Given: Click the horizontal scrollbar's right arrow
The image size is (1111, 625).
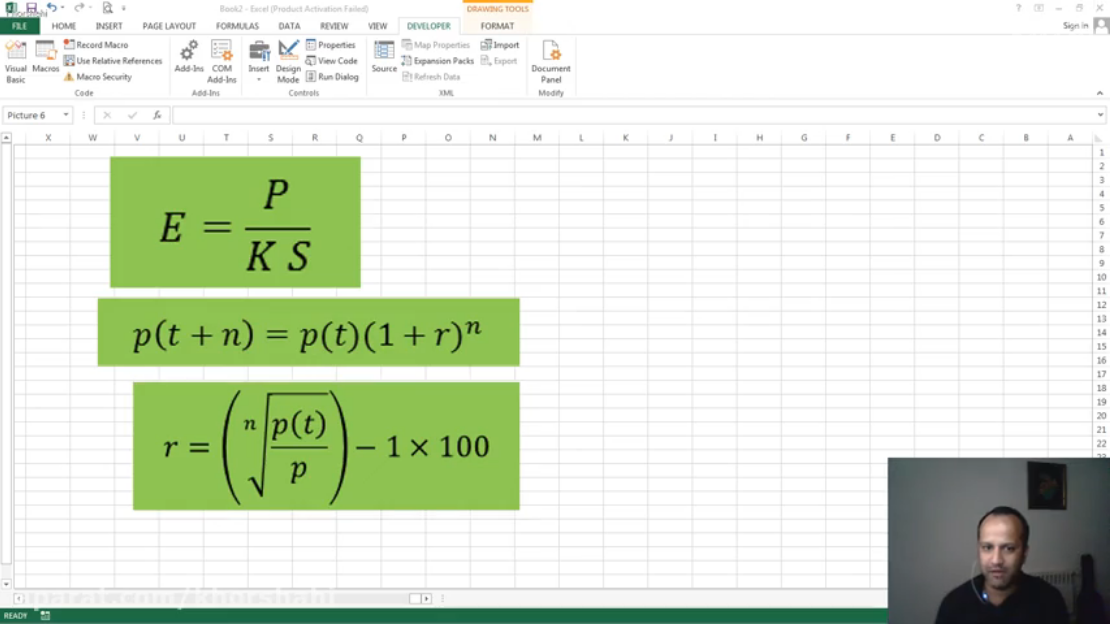Looking at the screenshot, I should 426,599.
